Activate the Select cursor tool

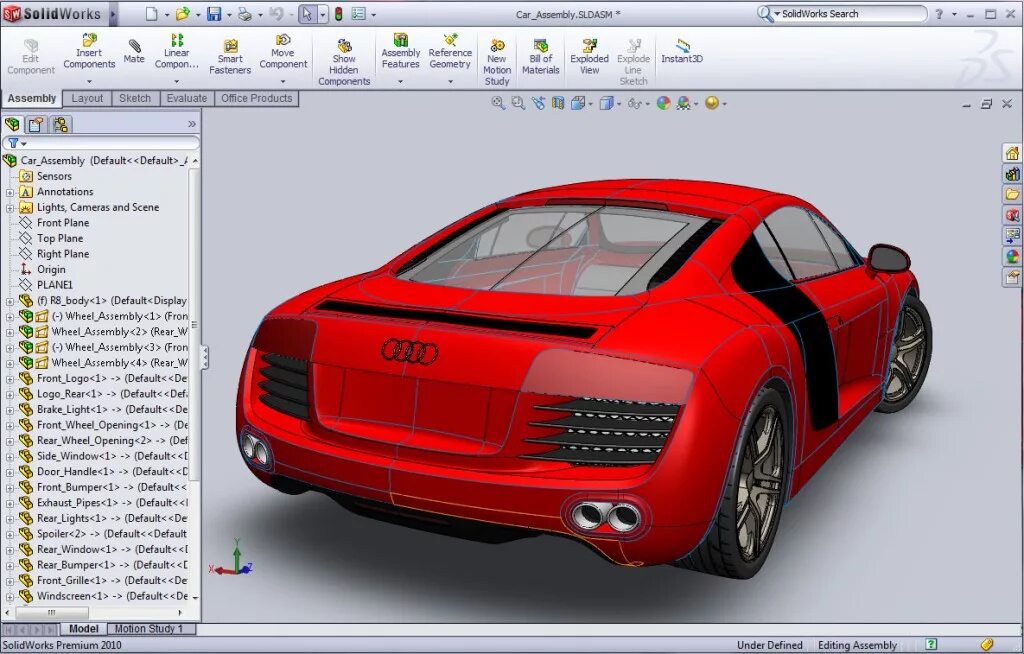(x=307, y=14)
